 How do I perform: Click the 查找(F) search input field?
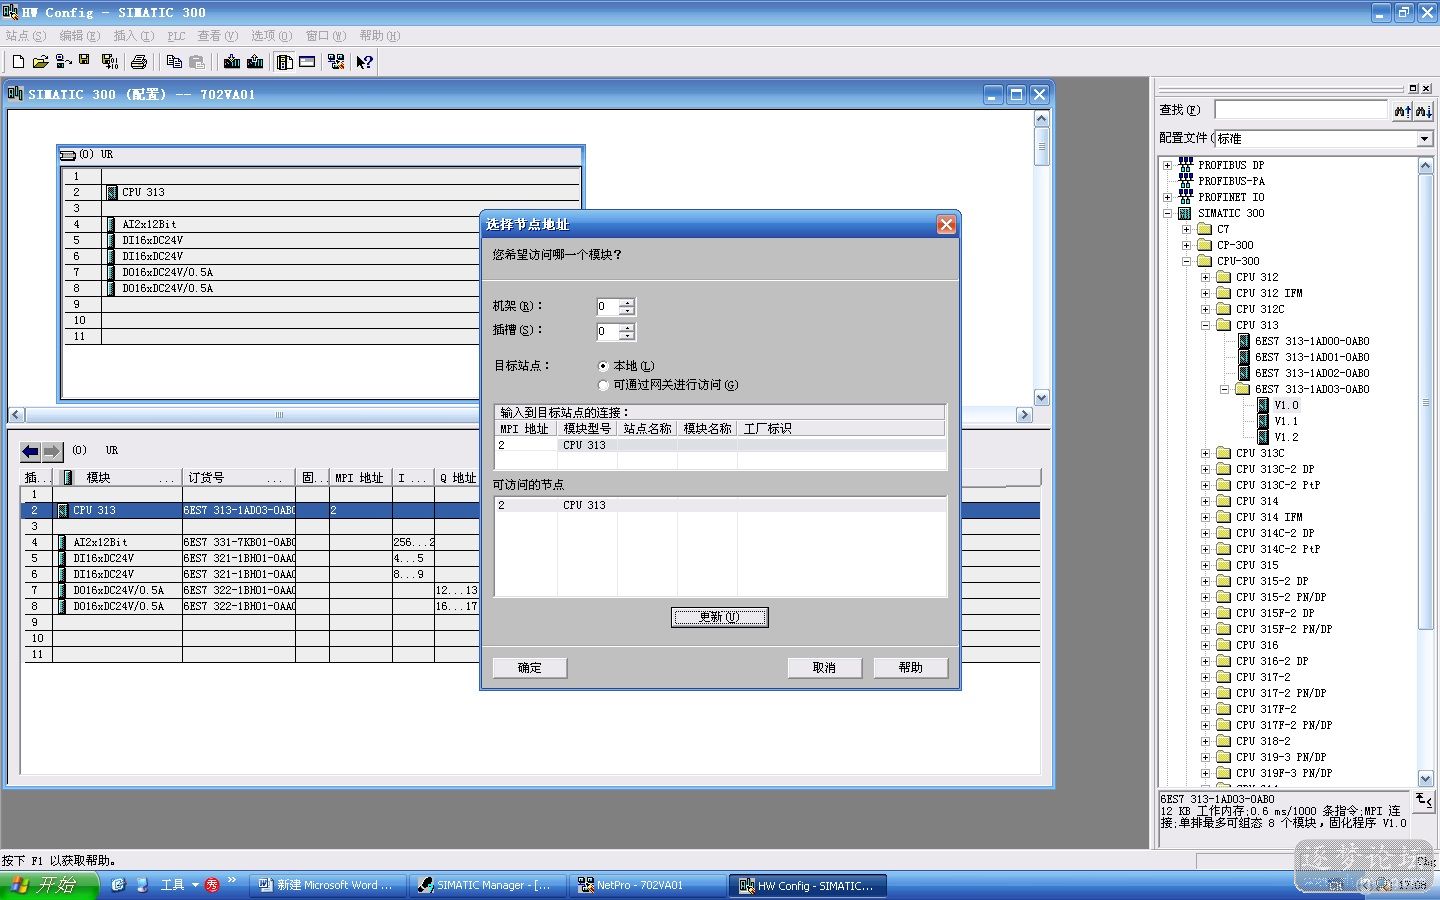point(1301,110)
